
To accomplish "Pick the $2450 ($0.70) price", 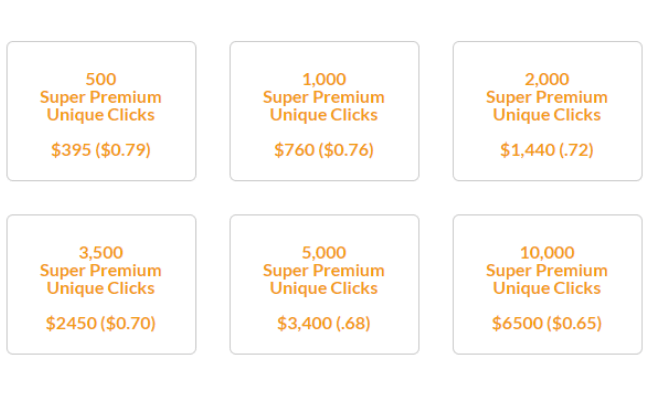I will pyautogui.click(x=101, y=323).
